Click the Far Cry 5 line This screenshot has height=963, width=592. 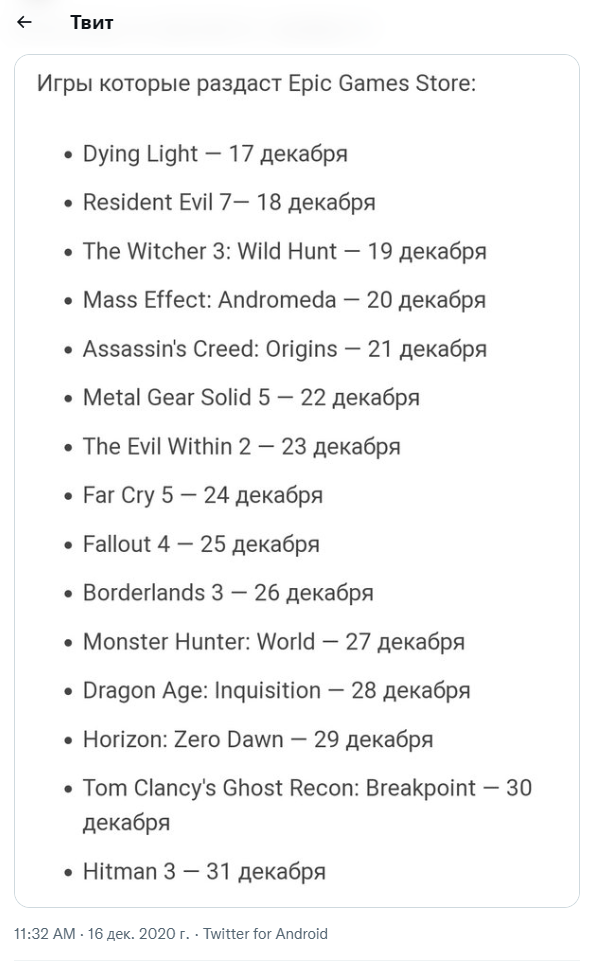[203, 495]
